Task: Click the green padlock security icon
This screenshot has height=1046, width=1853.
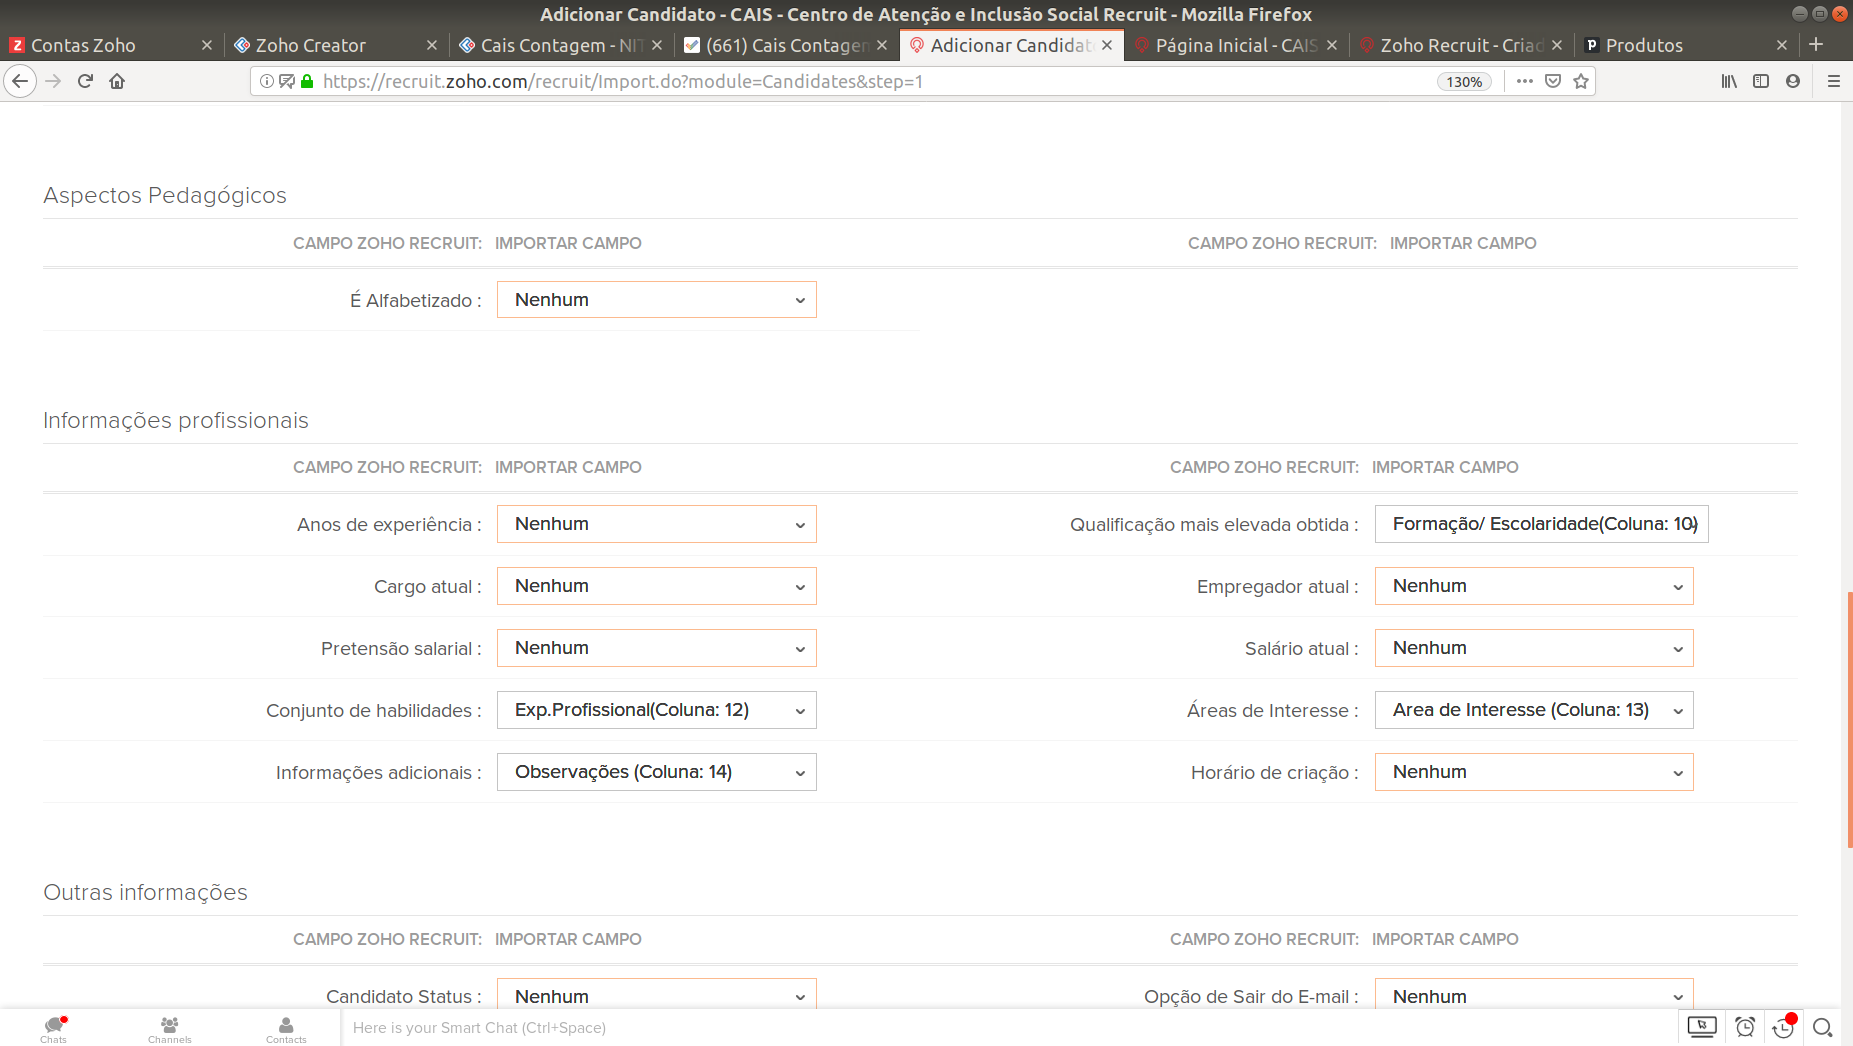Action: pyautogui.click(x=307, y=81)
